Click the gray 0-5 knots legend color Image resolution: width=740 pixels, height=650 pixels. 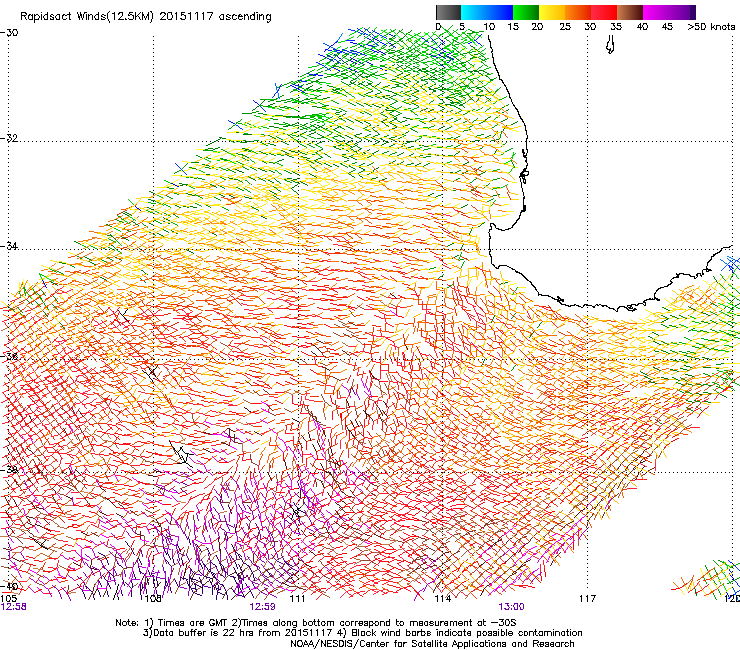tap(448, 12)
